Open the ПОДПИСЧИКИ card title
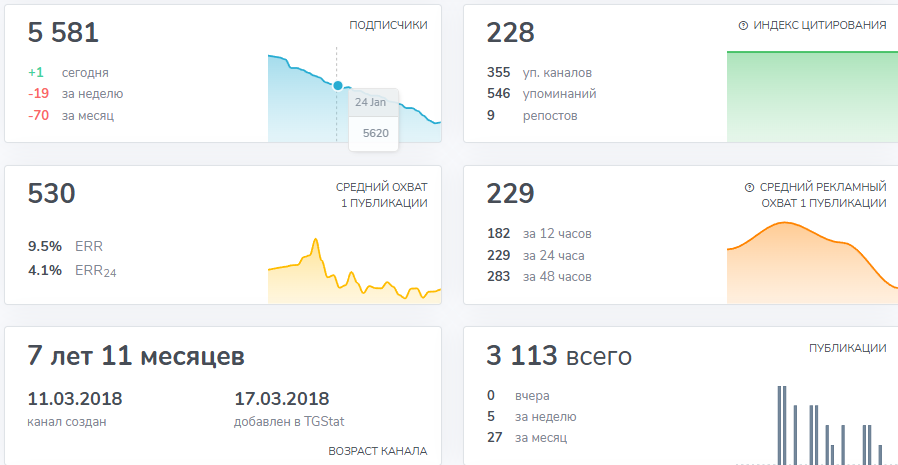 pos(388,26)
